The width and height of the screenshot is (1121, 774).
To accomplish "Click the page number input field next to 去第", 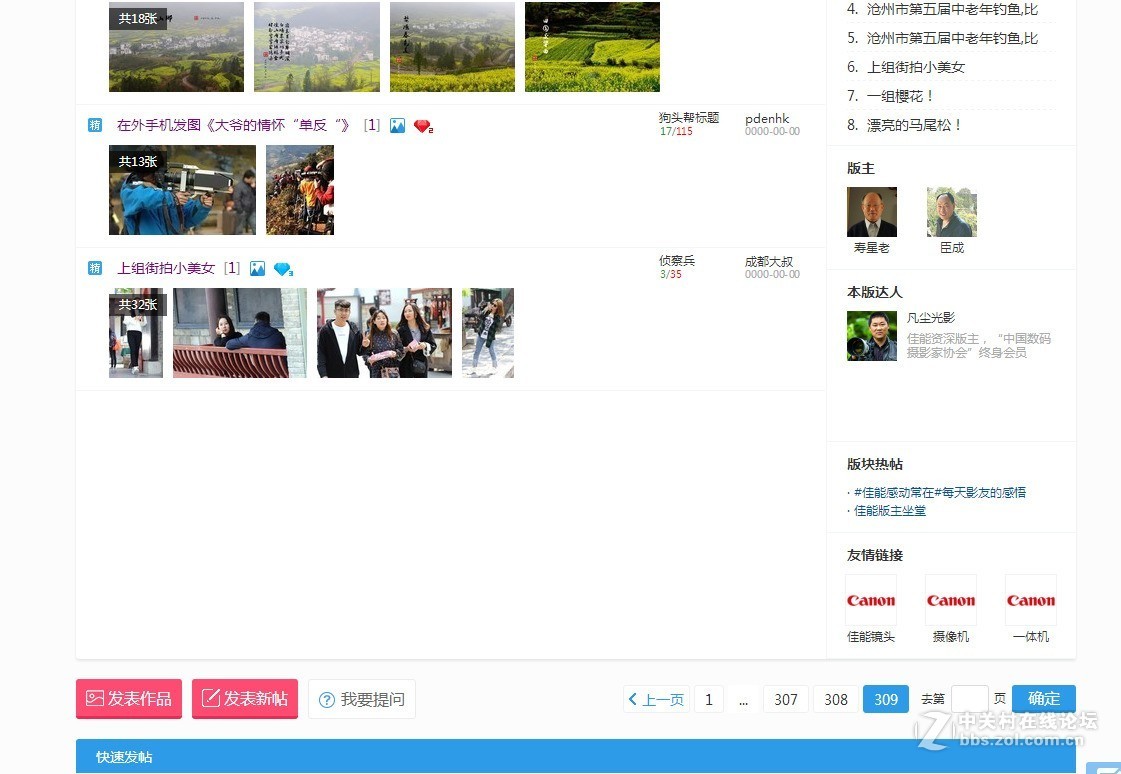I will tap(967, 699).
